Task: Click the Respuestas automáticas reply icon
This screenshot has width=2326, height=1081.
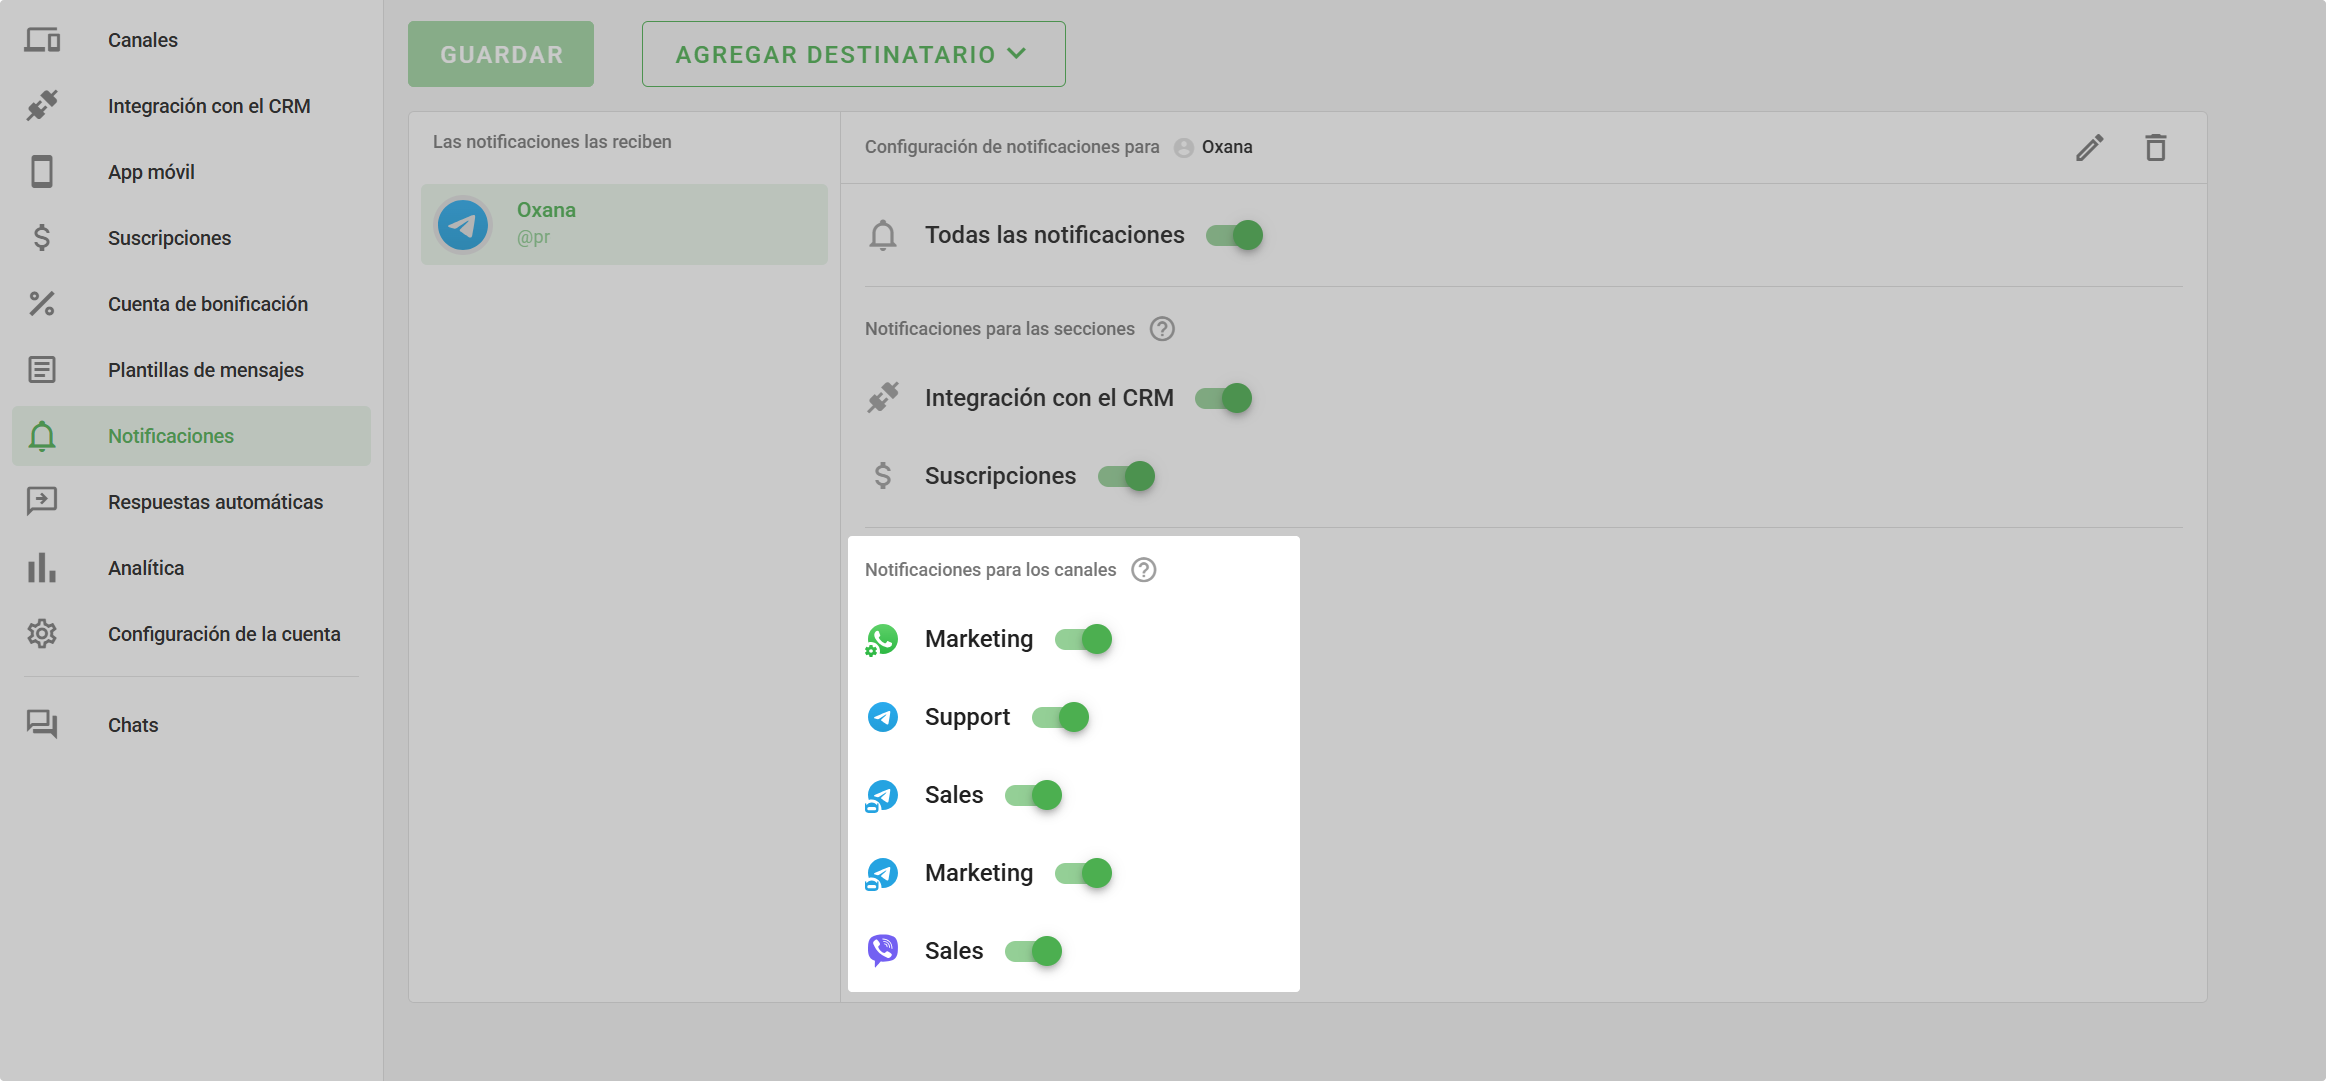Action: [42, 502]
